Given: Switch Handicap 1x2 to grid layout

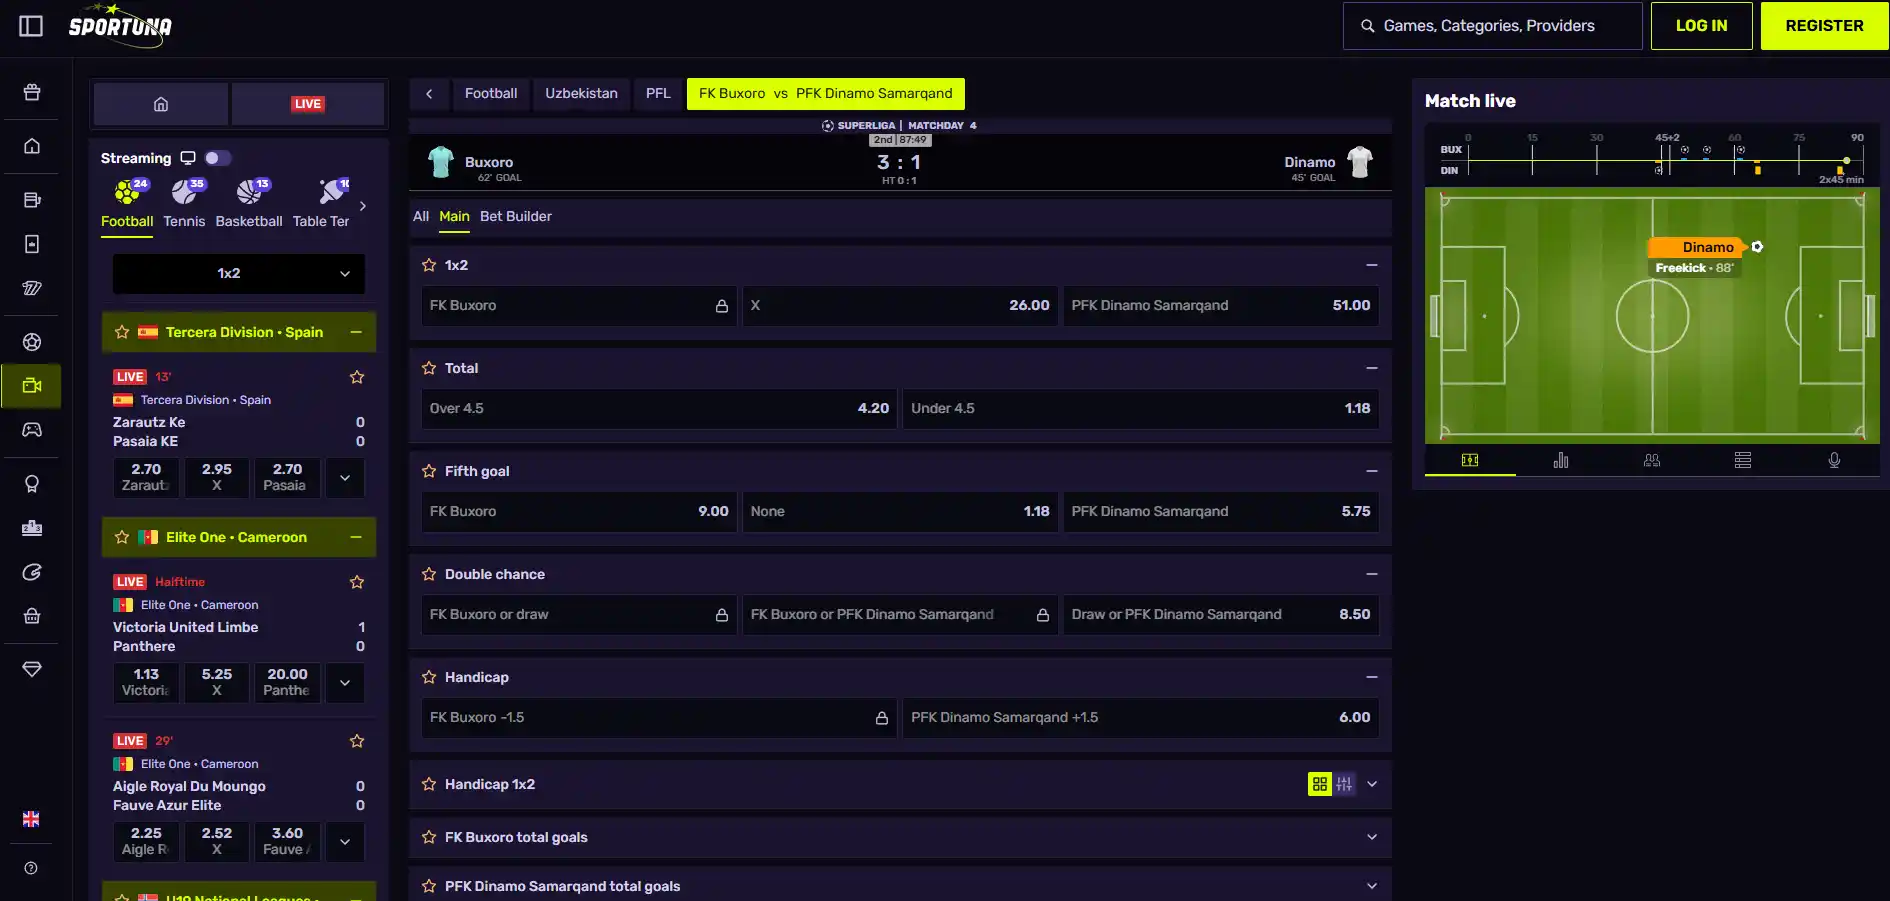Looking at the screenshot, I should [x=1320, y=784].
